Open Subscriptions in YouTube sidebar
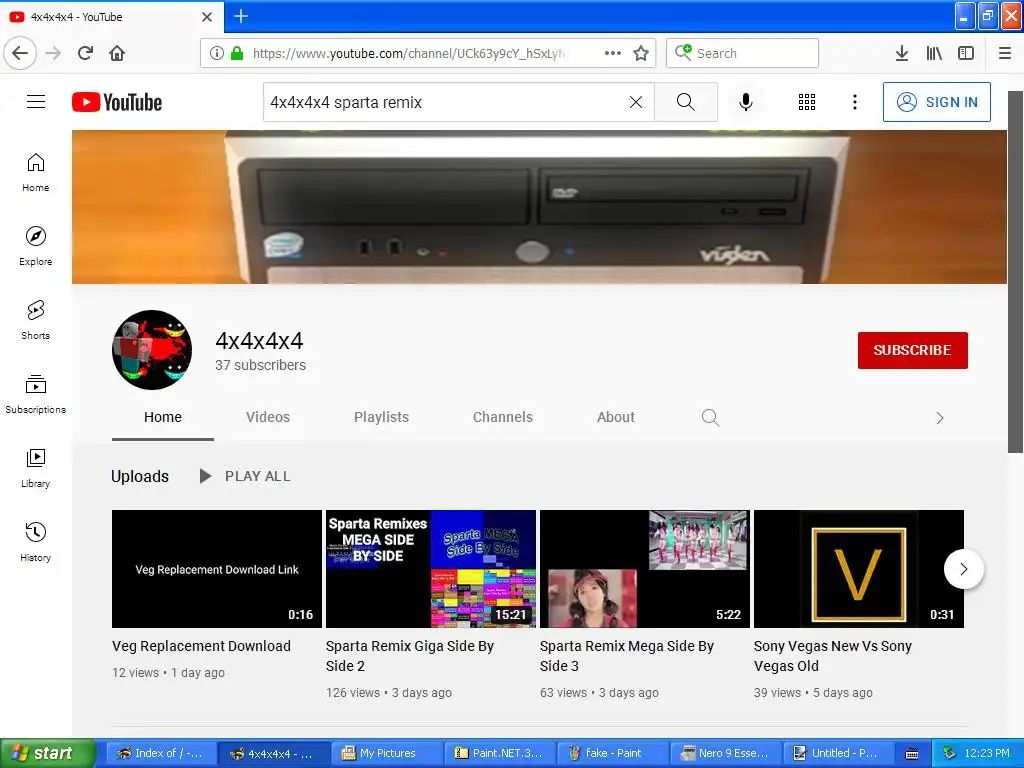This screenshot has height=768, width=1024. (35, 394)
